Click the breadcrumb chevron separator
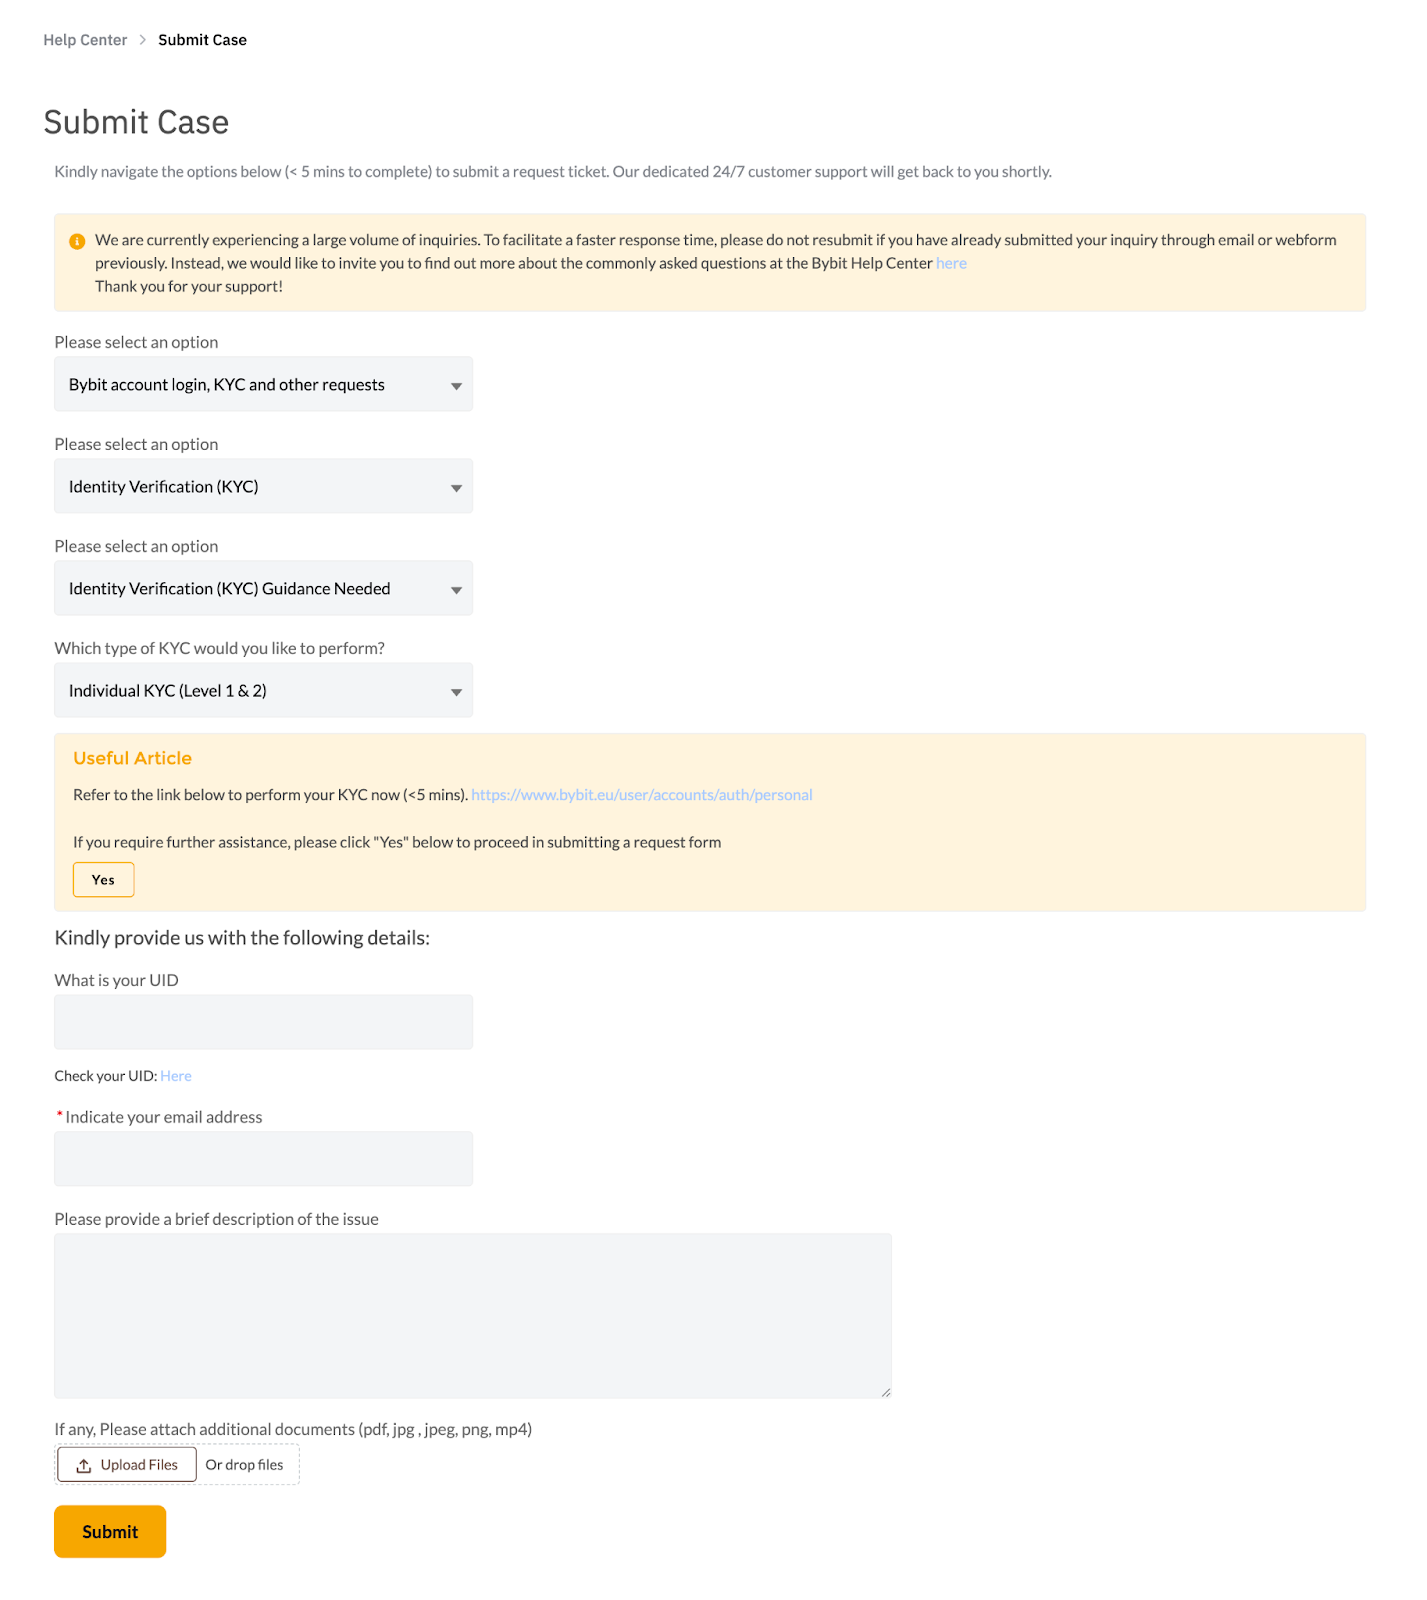This screenshot has height=1600, width=1427. click(x=143, y=40)
